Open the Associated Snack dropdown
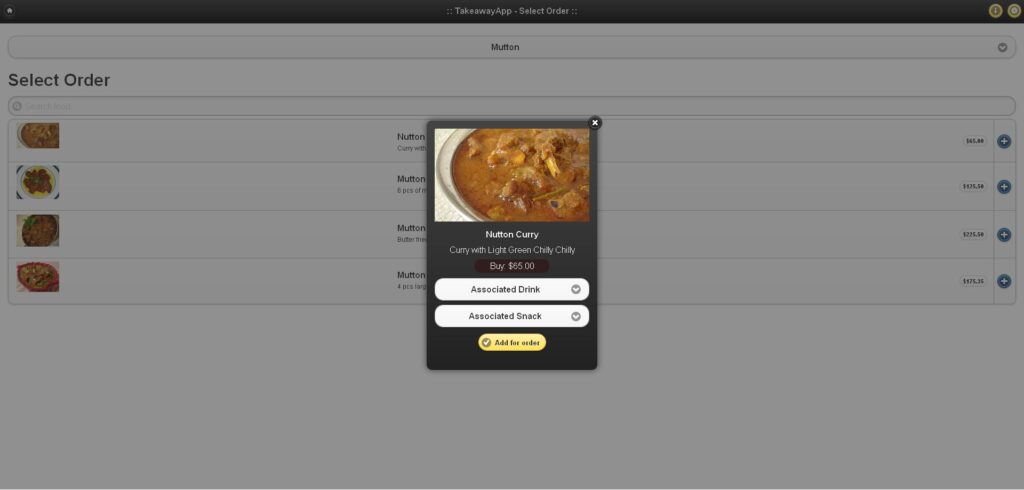This screenshot has width=1024, height=490. coord(511,316)
